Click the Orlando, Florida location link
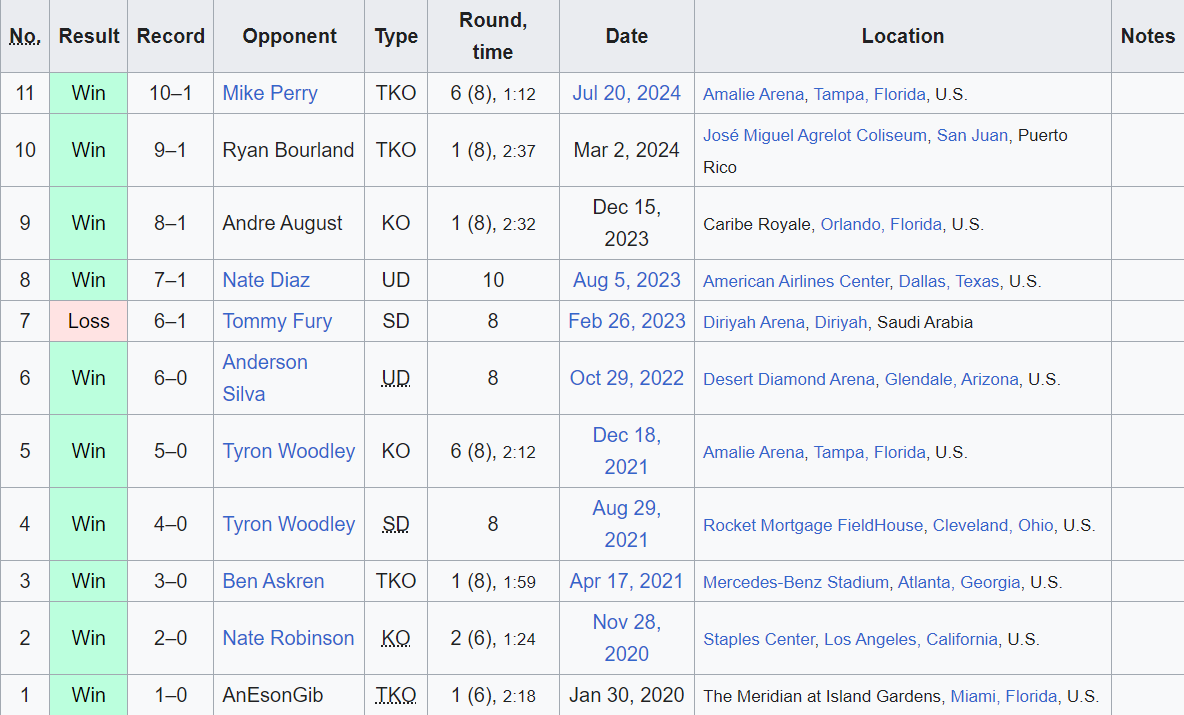Screen dimensions: 1184x715 pyautogui.click(x=881, y=225)
